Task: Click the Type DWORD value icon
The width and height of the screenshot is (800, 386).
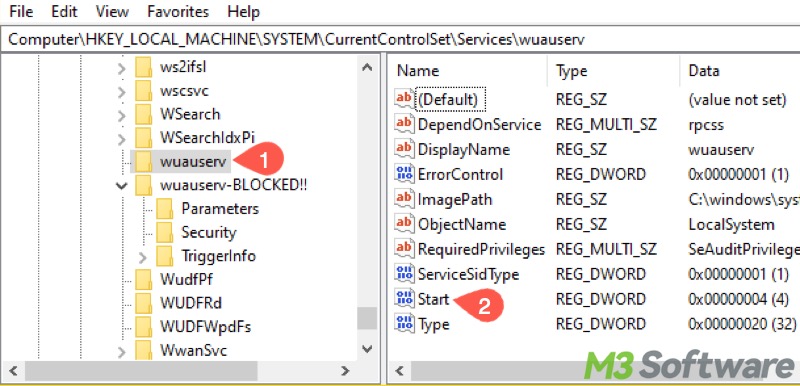Action: 405,324
